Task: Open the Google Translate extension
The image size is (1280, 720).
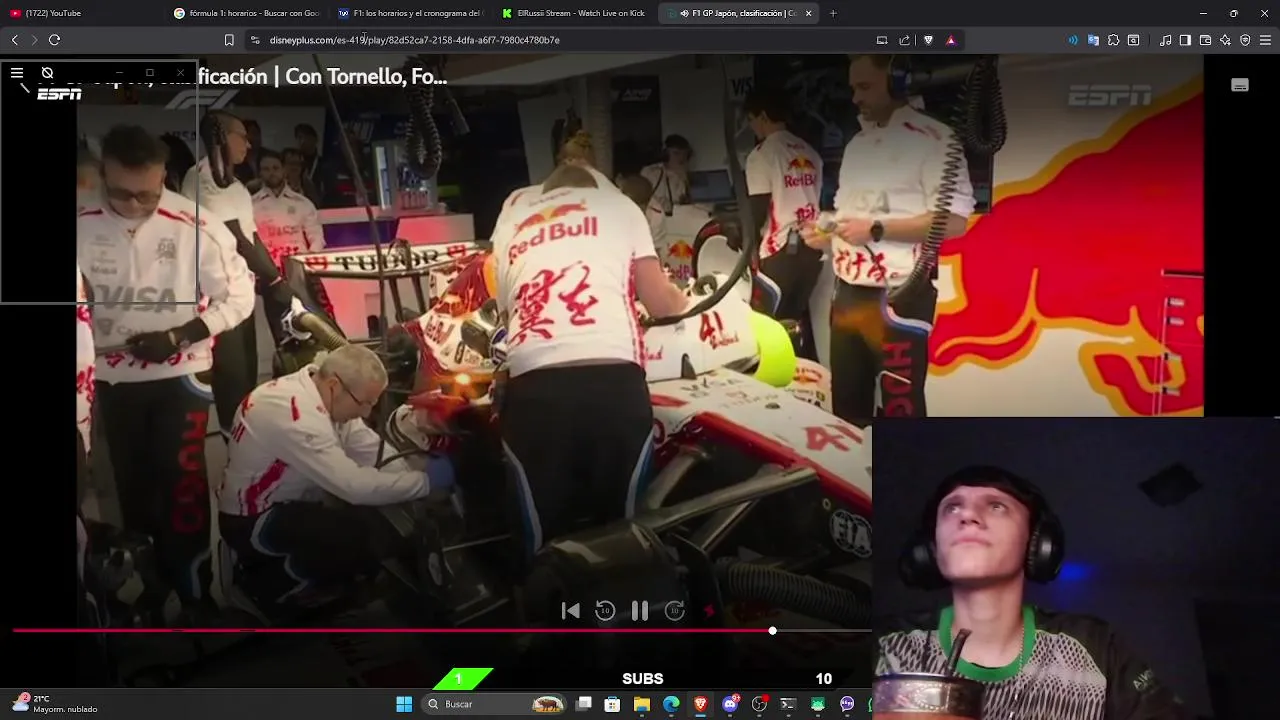Action: click(x=1093, y=40)
